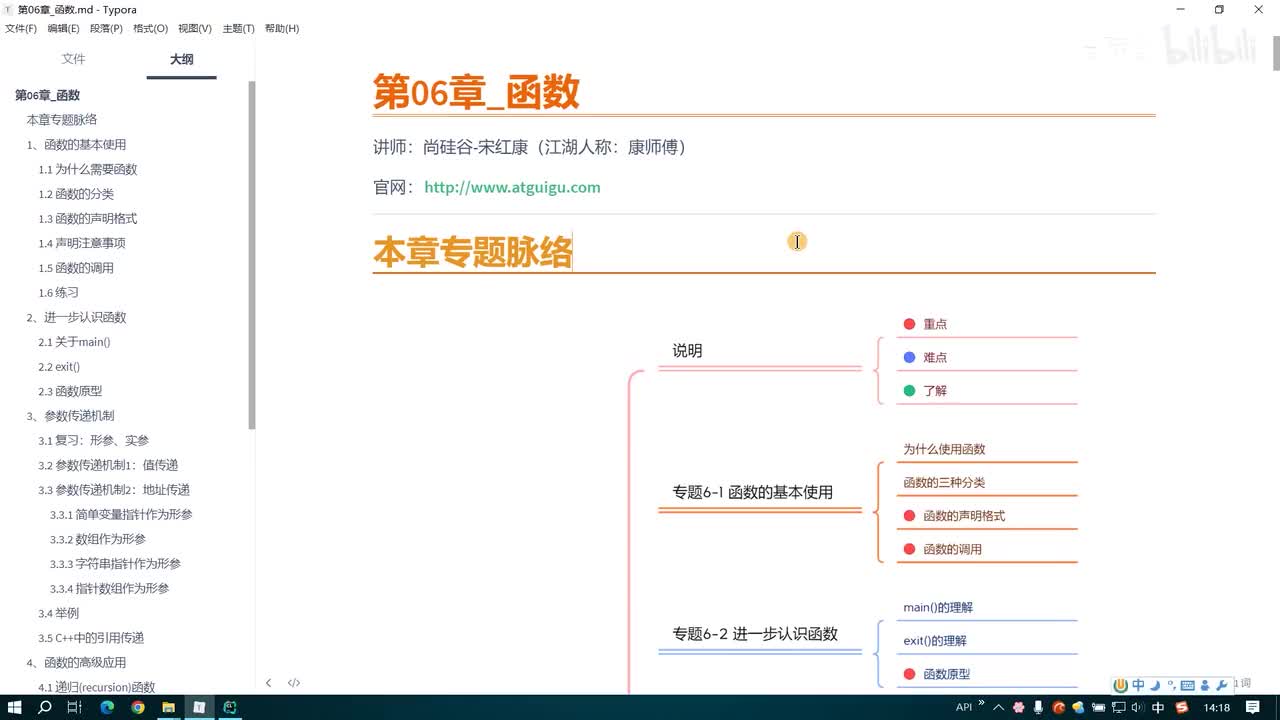Jump to outline item 本章专题脉络
1280x720 pixels.
click(61, 120)
